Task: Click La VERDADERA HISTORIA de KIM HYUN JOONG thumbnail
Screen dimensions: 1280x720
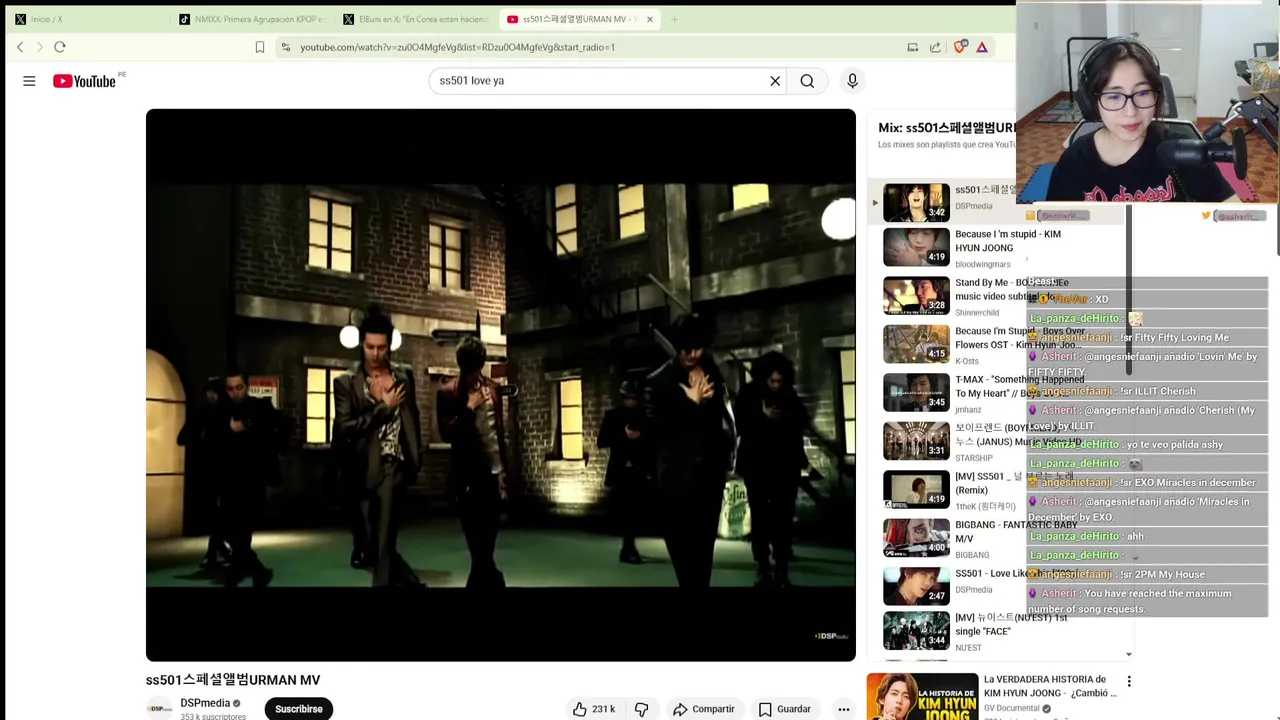Action: coord(922,696)
